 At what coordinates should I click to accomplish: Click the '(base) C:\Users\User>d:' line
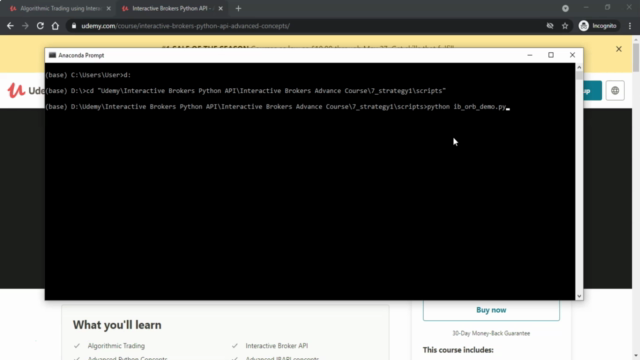click(x=88, y=75)
